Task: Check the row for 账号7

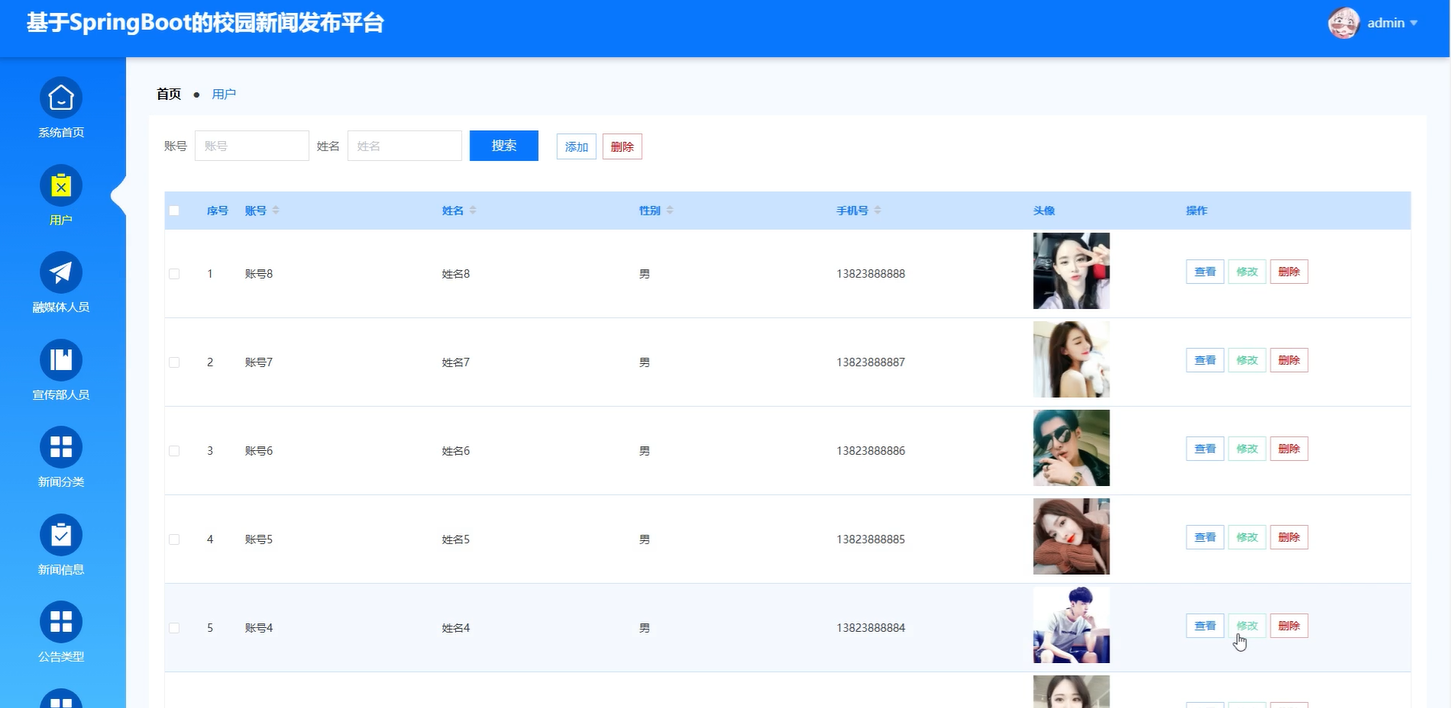Action: [x=174, y=362]
